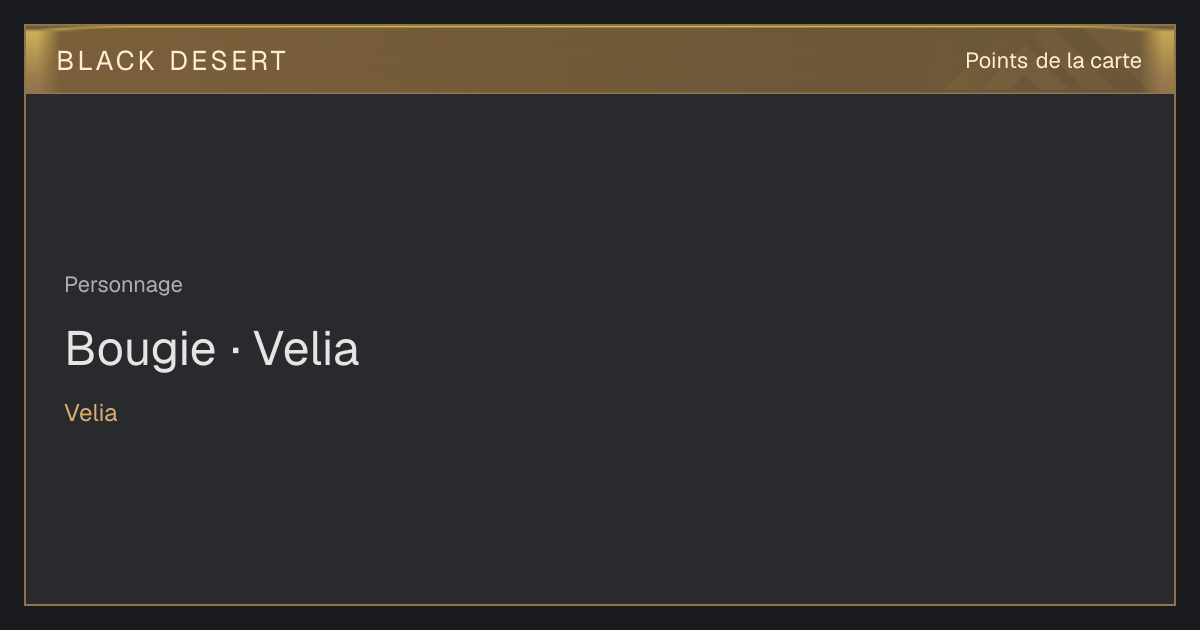Click the faint chevron emblem in header
This screenshot has height=630, width=1200.
(1030, 70)
